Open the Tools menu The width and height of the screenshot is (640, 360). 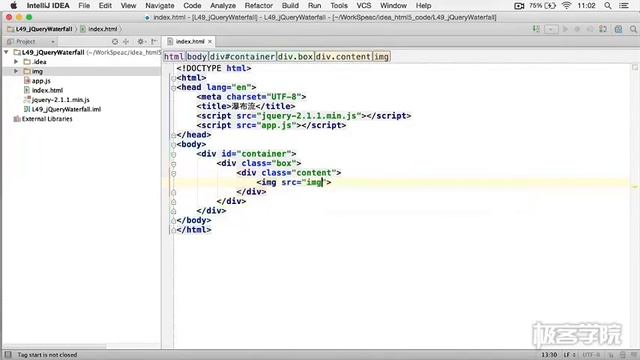(x=339, y=6)
